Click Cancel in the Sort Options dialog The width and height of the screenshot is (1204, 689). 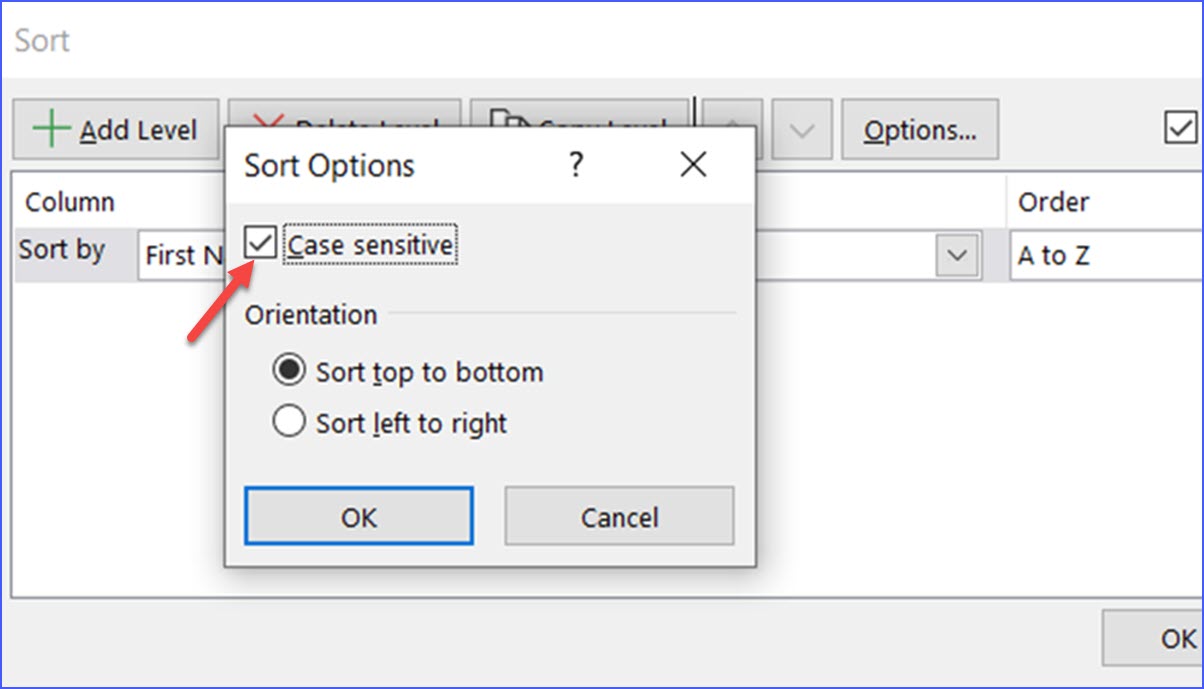click(x=618, y=517)
